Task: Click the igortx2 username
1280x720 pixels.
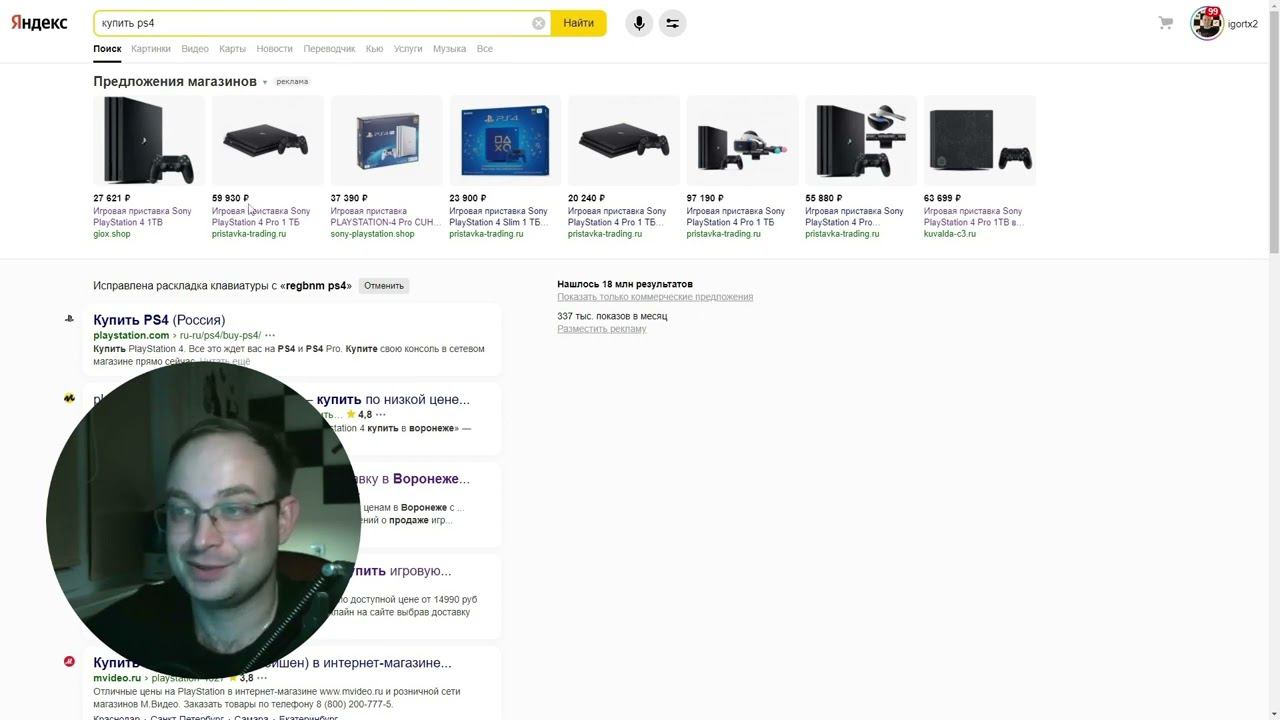Action: (x=1243, y=24)
